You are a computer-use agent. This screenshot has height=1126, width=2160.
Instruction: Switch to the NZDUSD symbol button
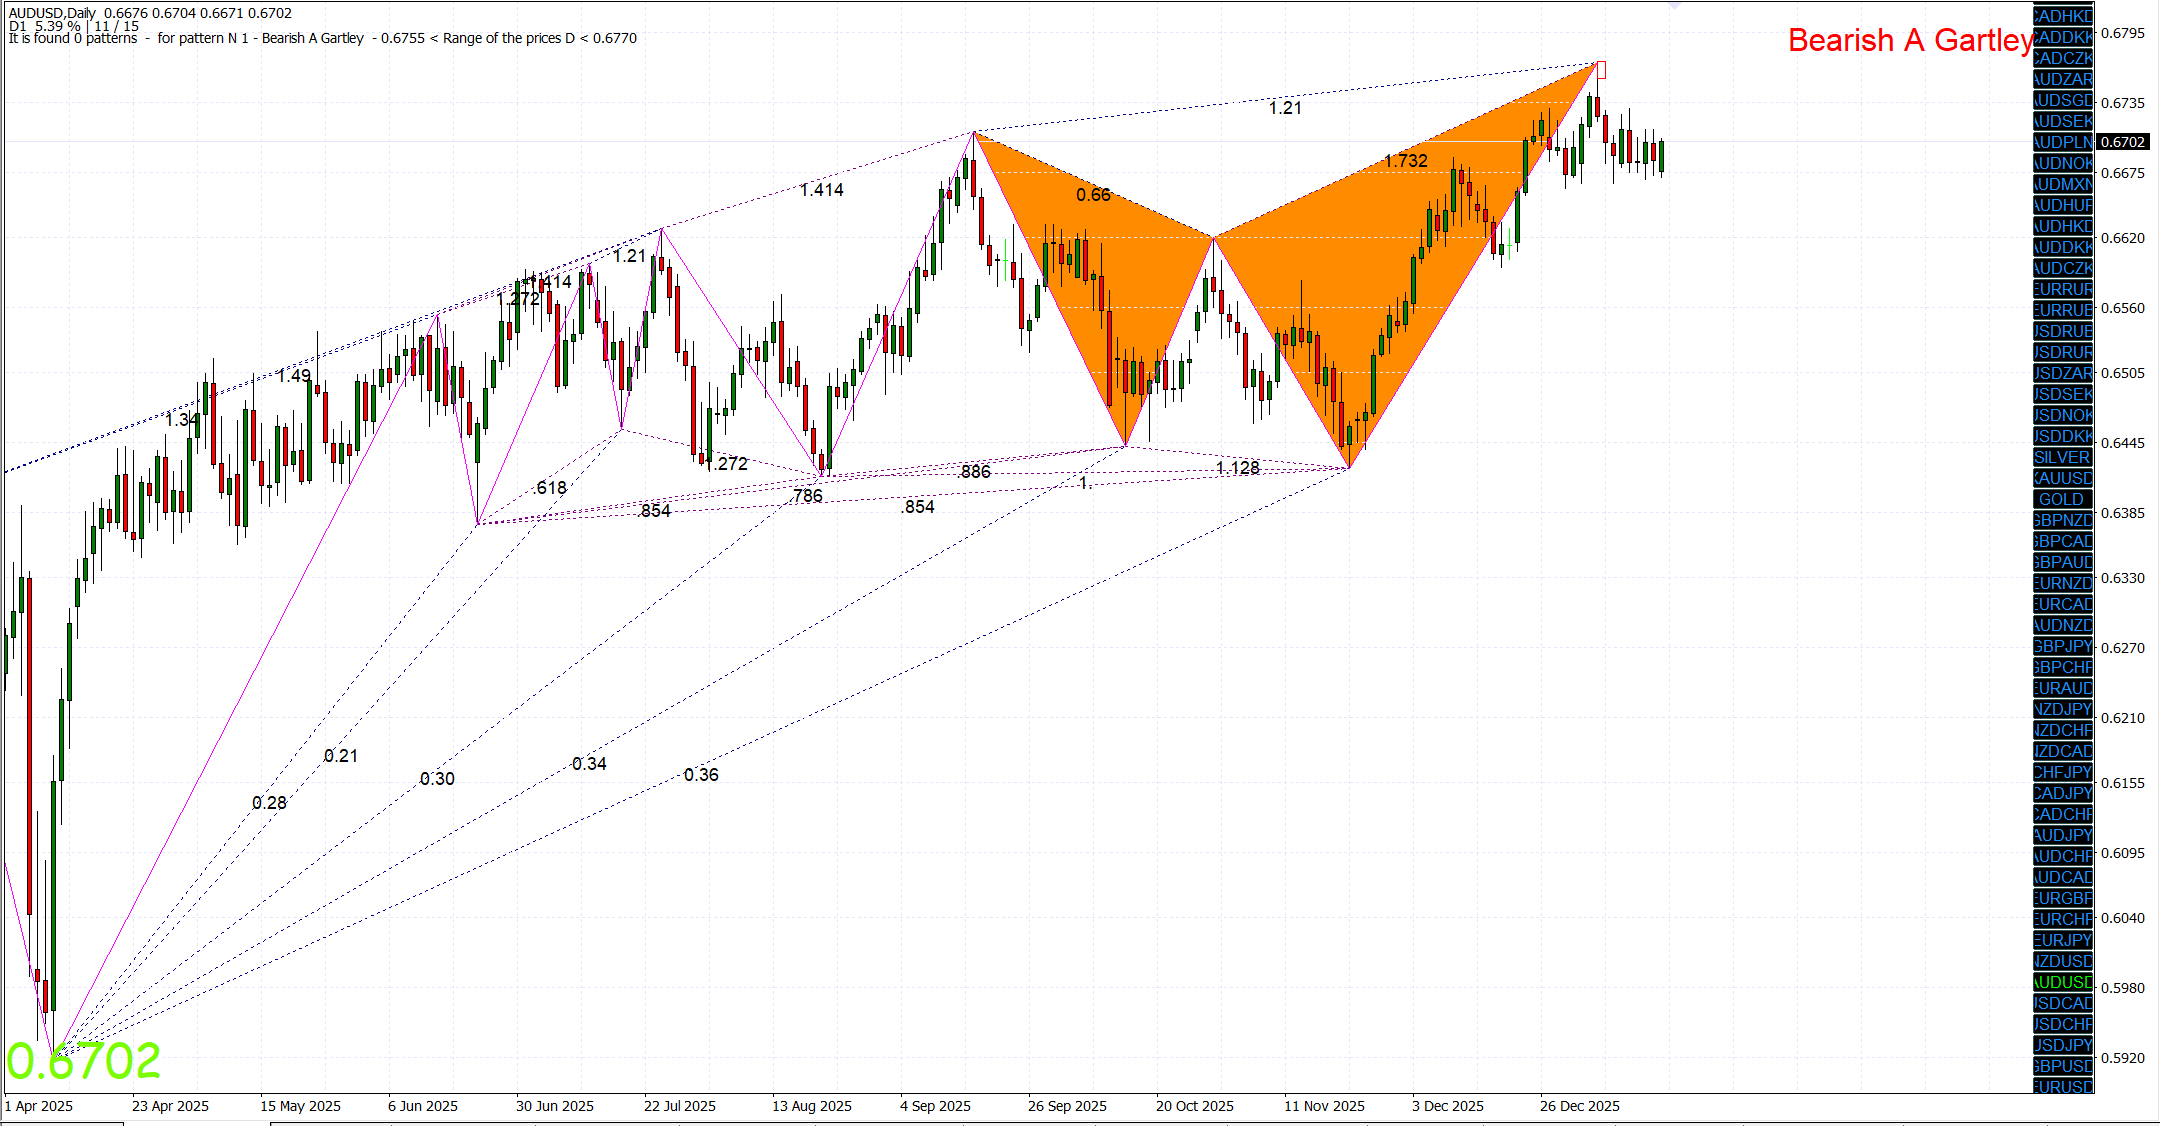2063,961
